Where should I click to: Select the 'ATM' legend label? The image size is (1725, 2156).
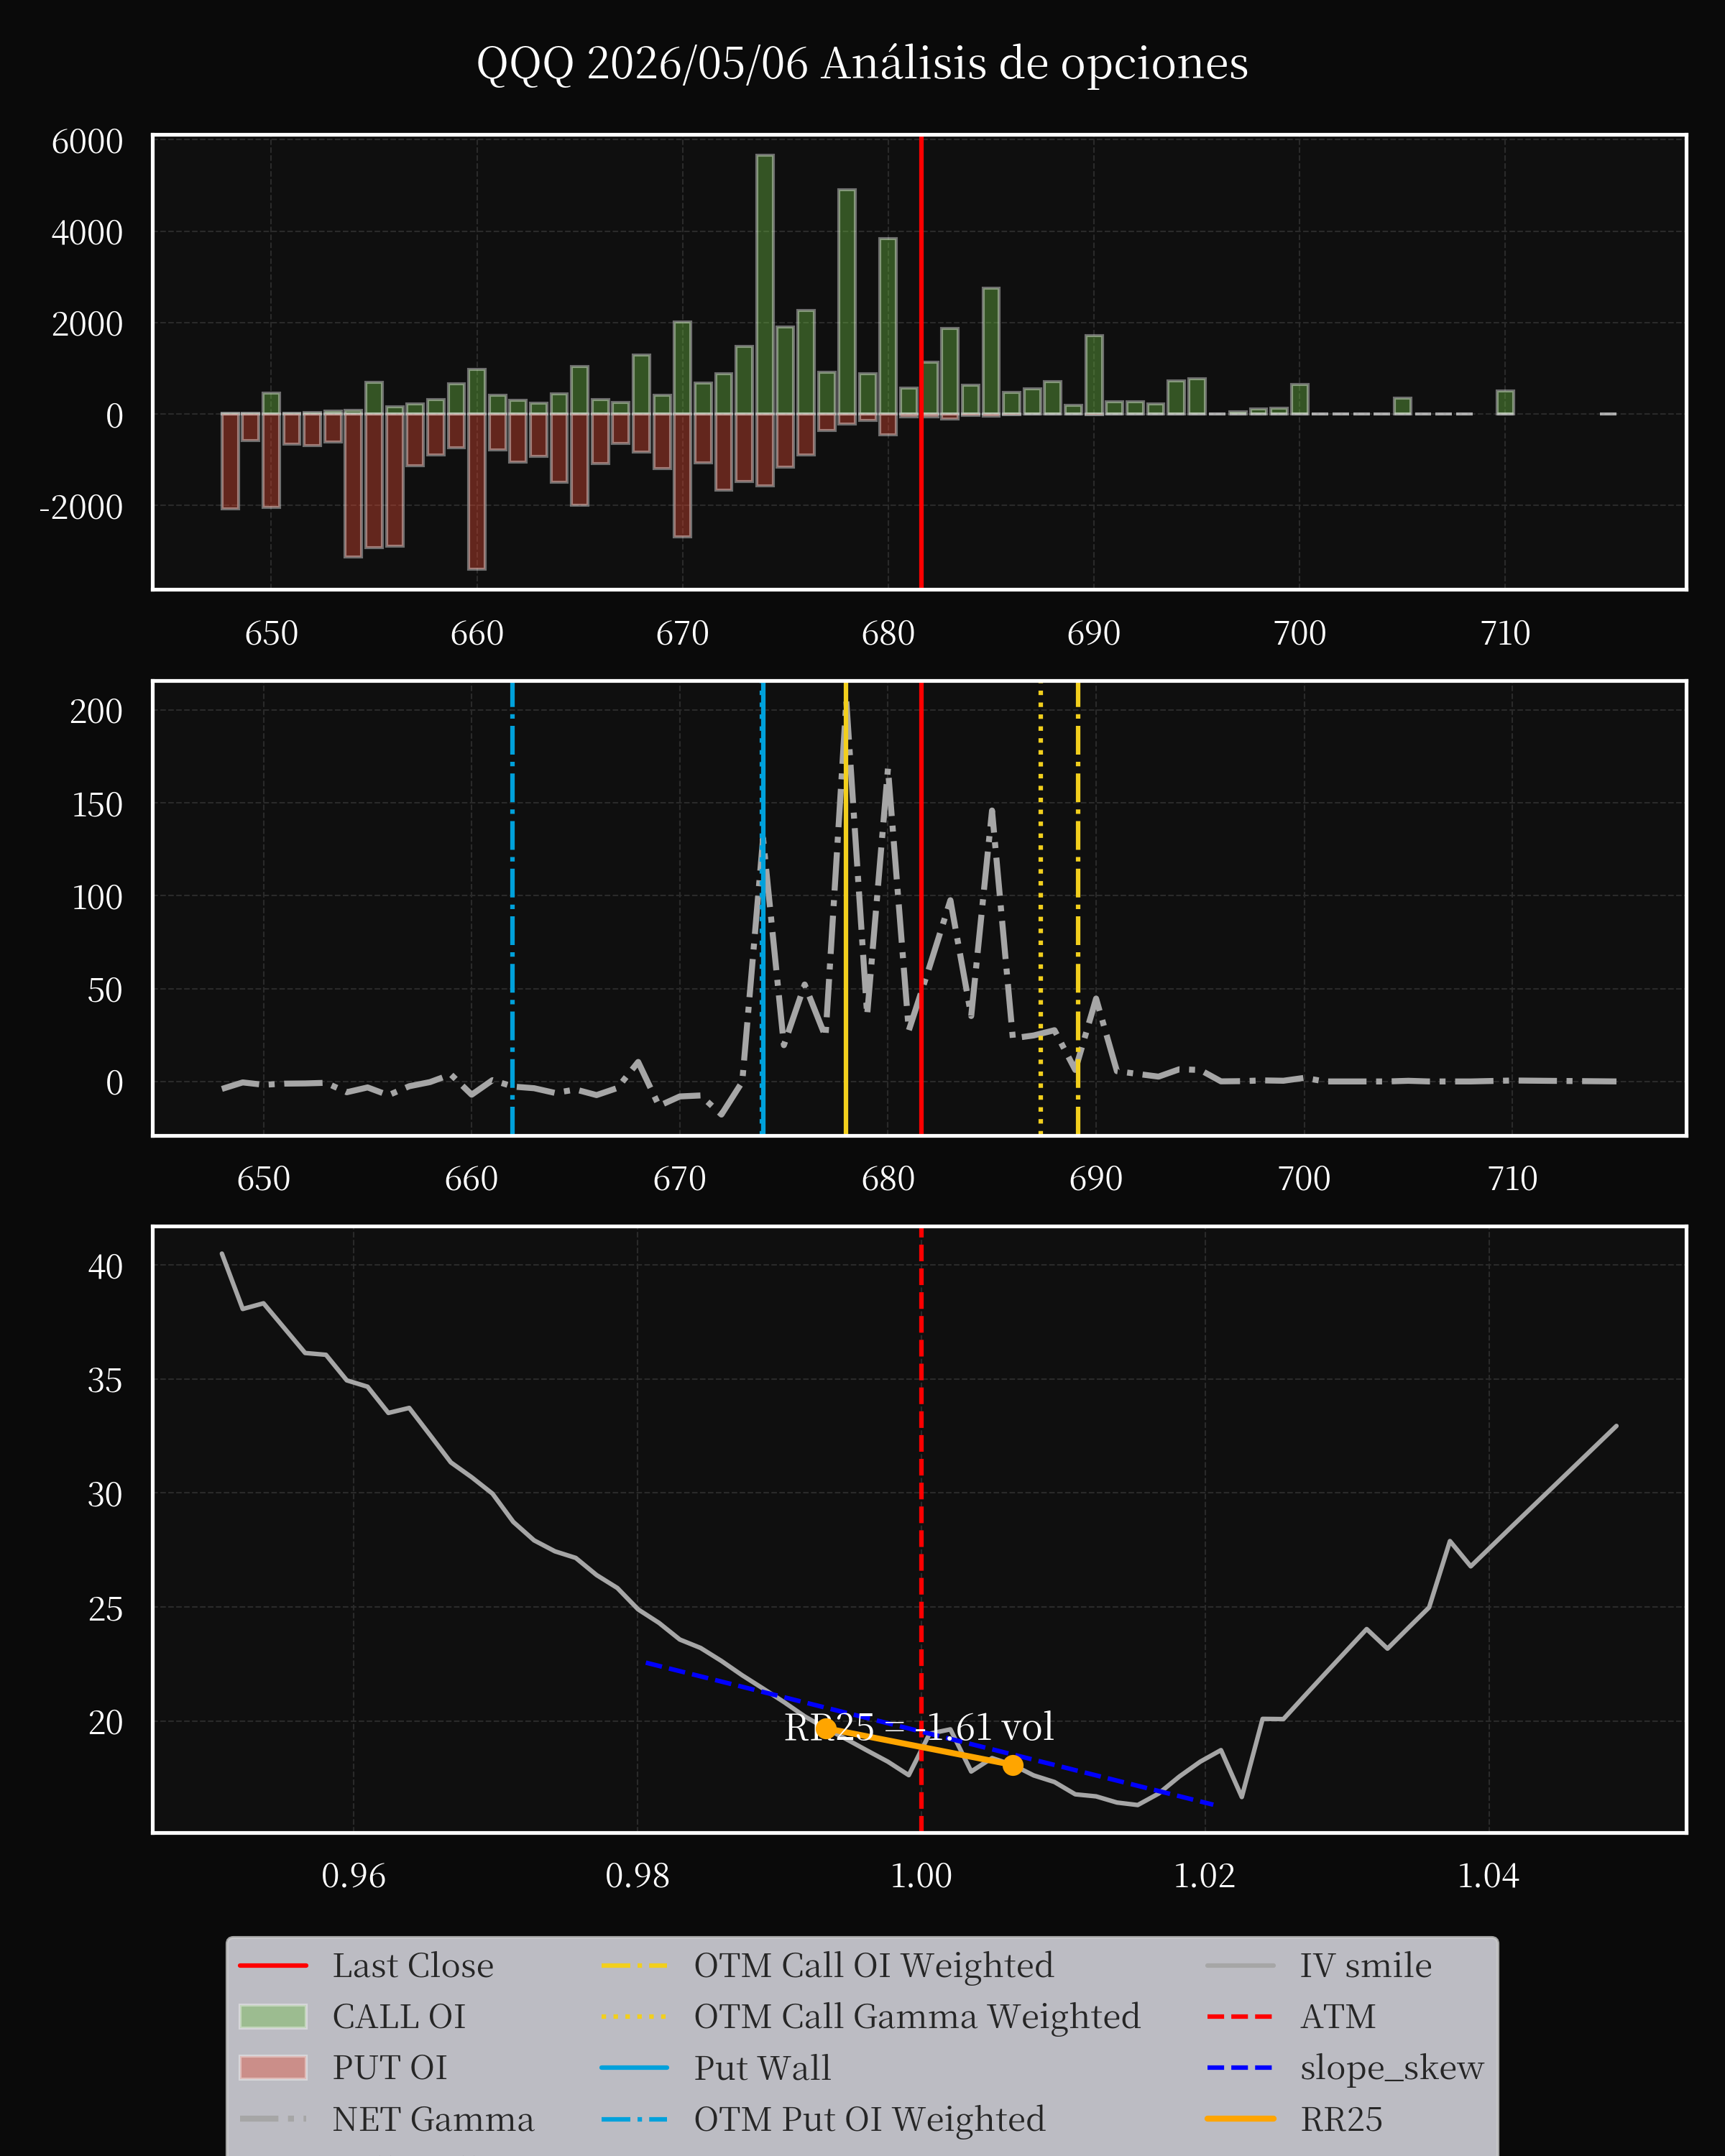[x=1338, y=2016]
